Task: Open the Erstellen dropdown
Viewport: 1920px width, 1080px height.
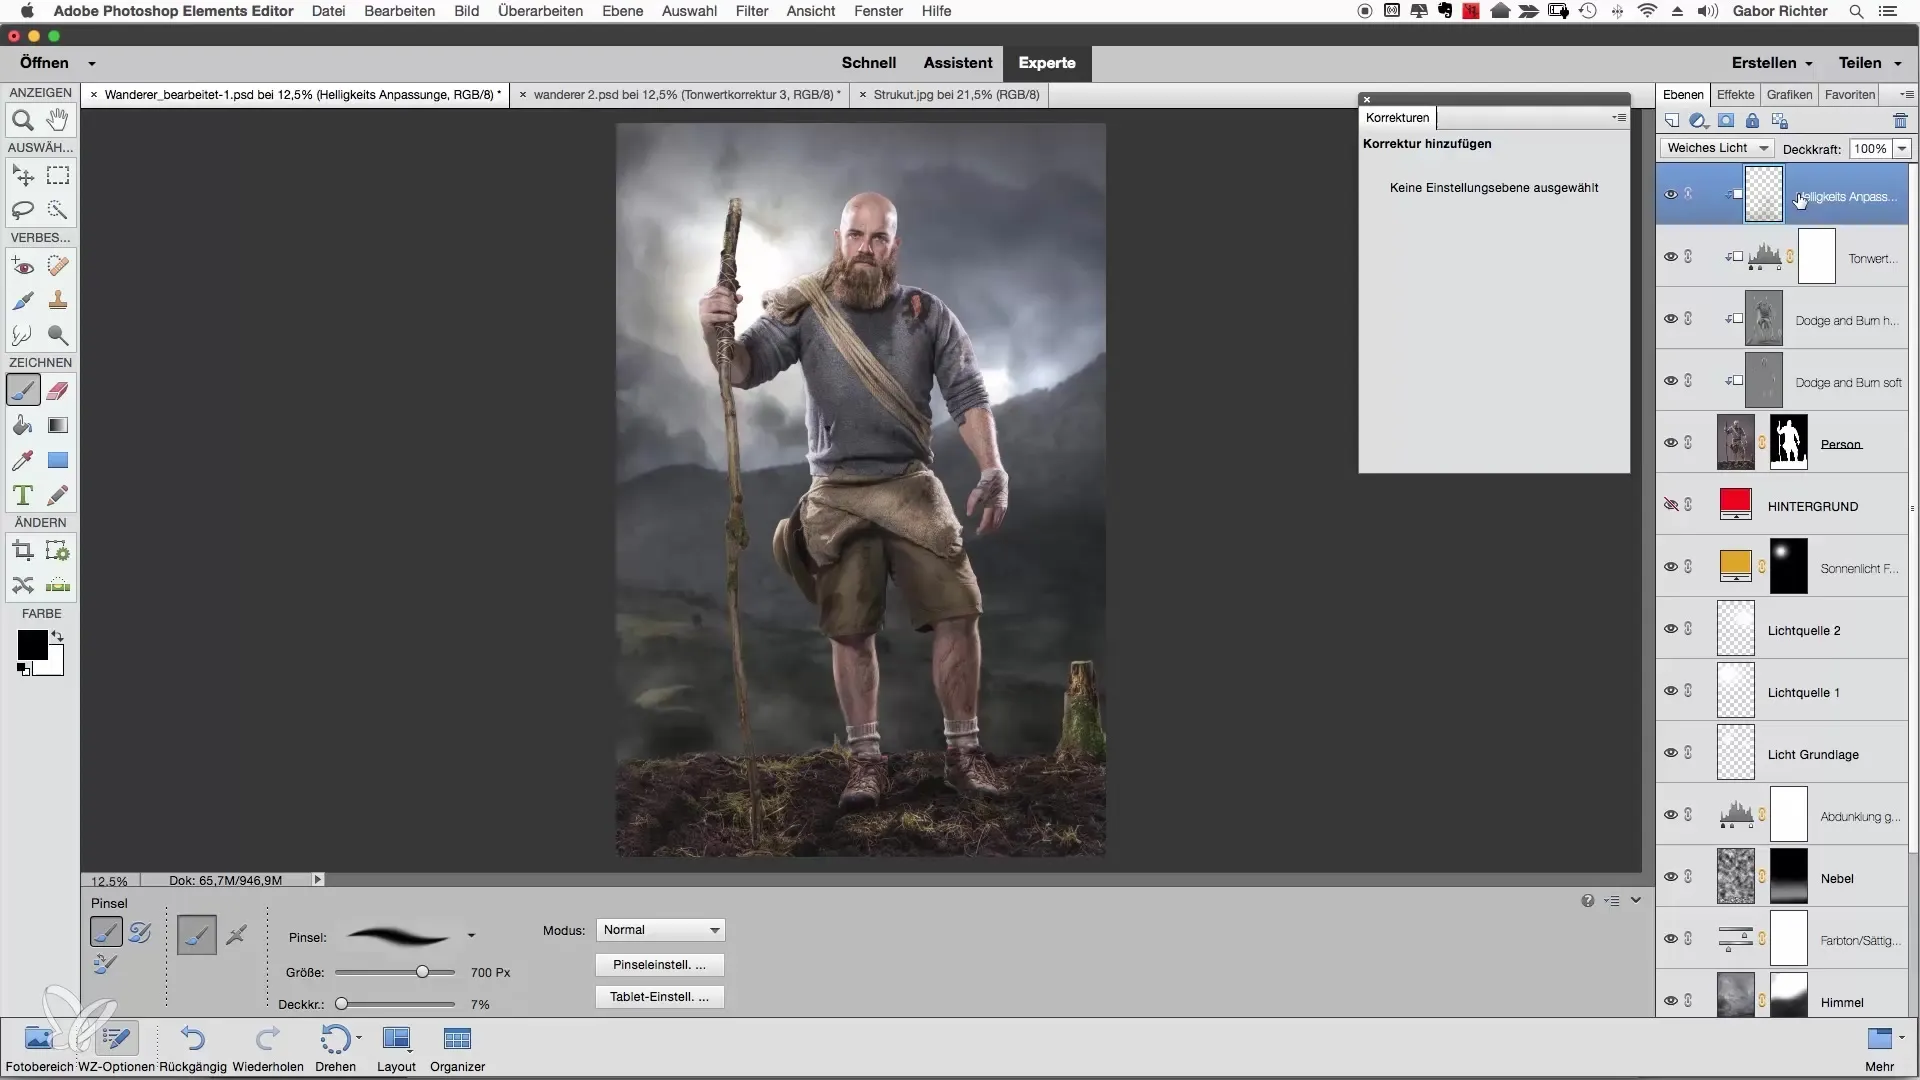Action: point(1772,63)
